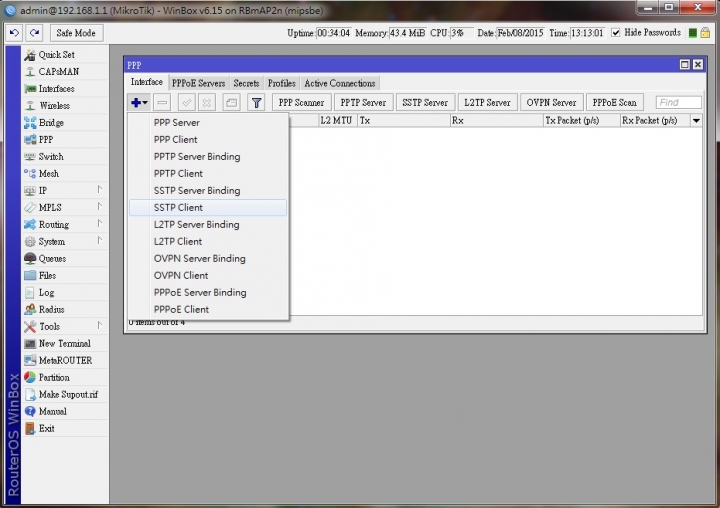Open New Terminal
Image resolution: width=720 pixels, height=508 pixels.
coord(64,344)
